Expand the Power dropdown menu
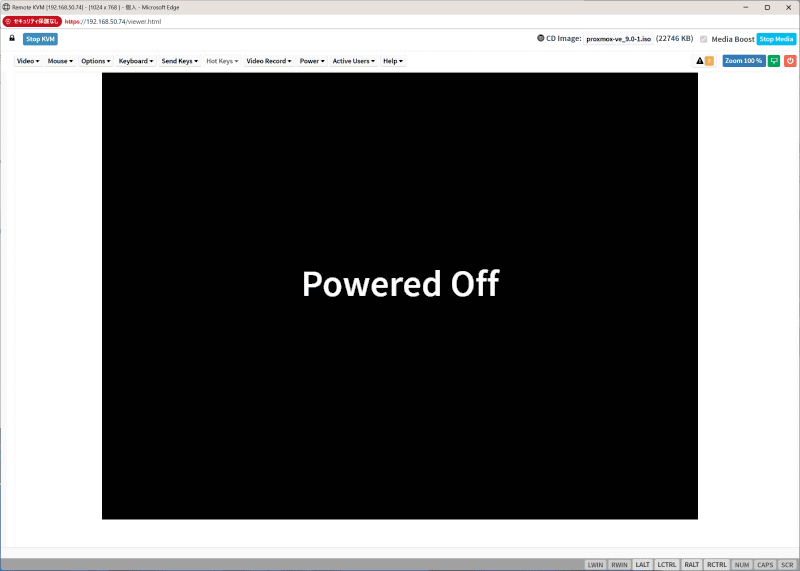This screenshot has width=800, height=571. click(x=311, y=61)
